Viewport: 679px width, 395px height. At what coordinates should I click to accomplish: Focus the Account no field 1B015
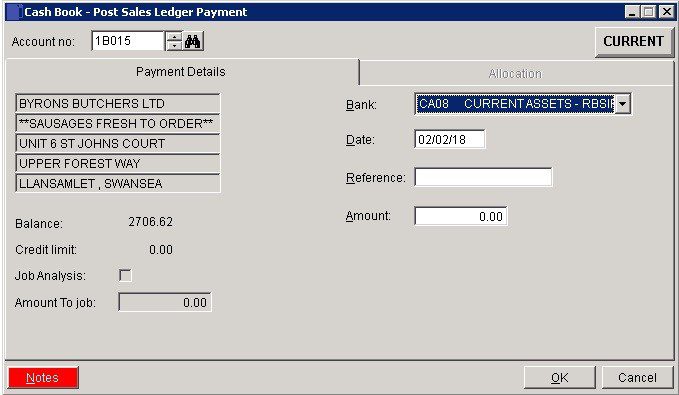[x=128, y=41]
